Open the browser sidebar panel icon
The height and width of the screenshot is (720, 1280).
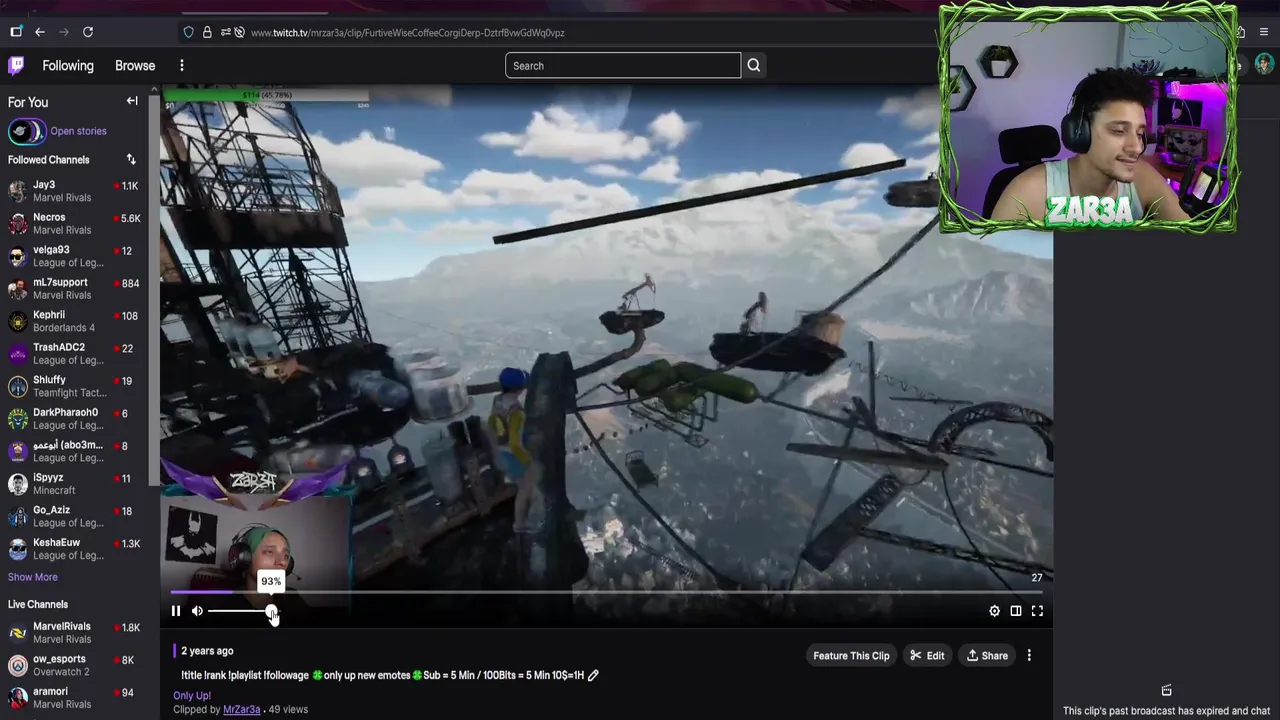pyautogui.click(x=16, y=32)
